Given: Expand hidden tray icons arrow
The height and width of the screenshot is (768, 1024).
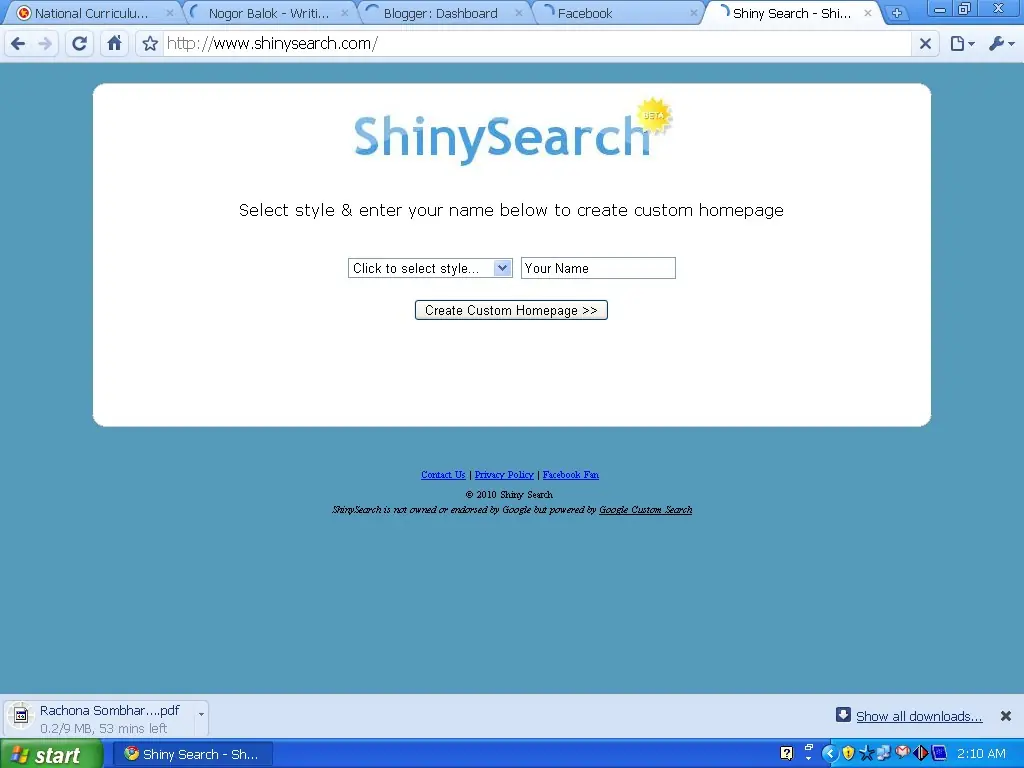Looking at the screenshot, I should pyautogui.click(x=830, y=754).
